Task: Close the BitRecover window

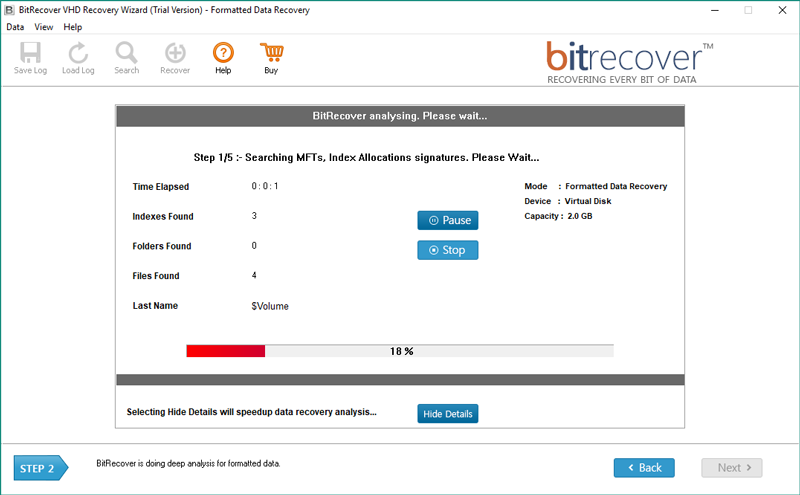Action: coord(782,10)
